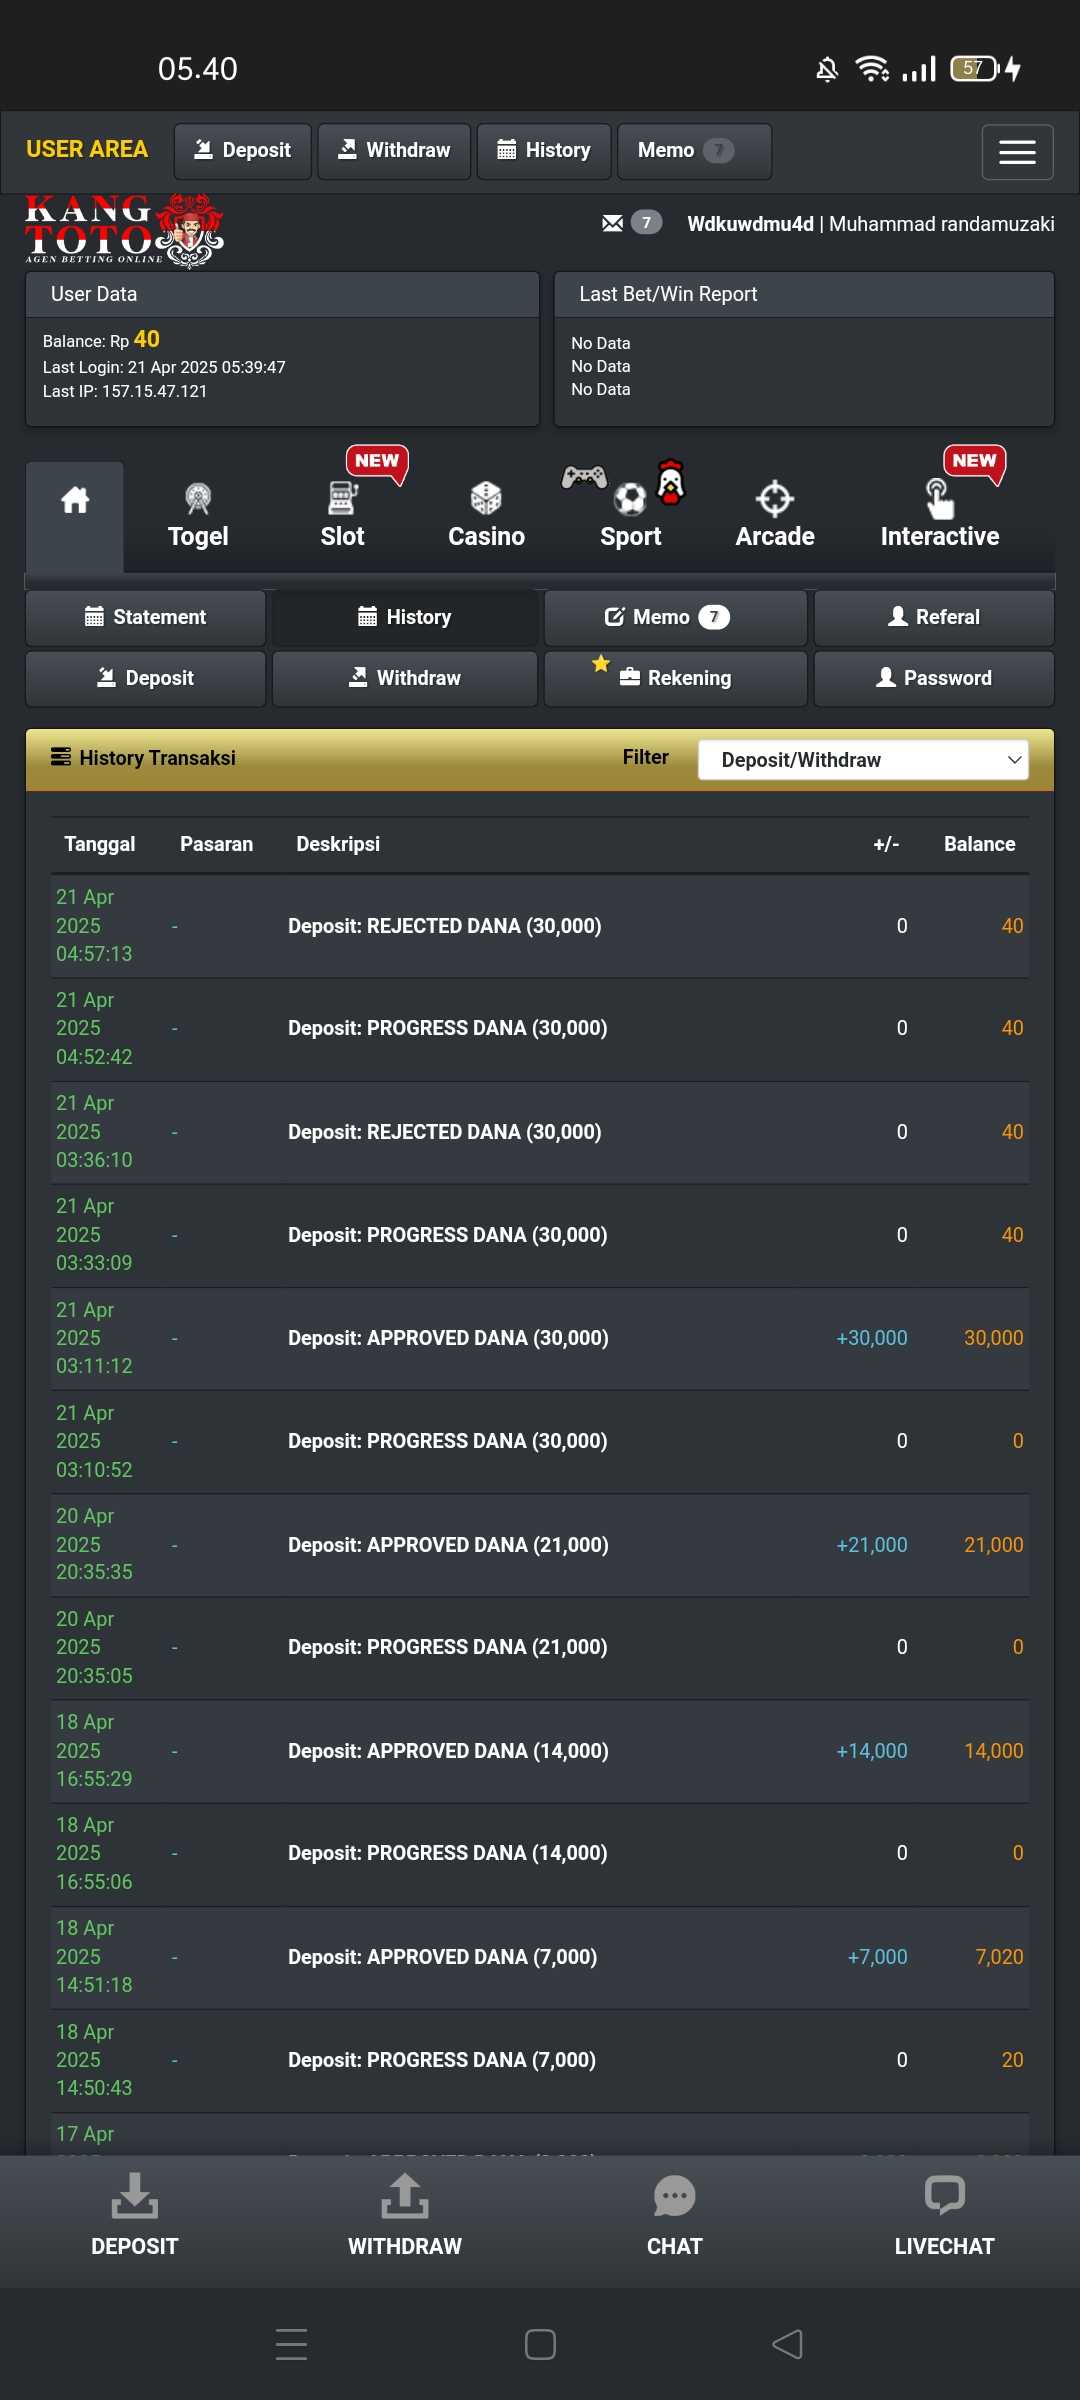The image size is (1080, 2400).
Task: Open the Arcade crosshair category
Action: pyautogui.click(x=774, y=517)
